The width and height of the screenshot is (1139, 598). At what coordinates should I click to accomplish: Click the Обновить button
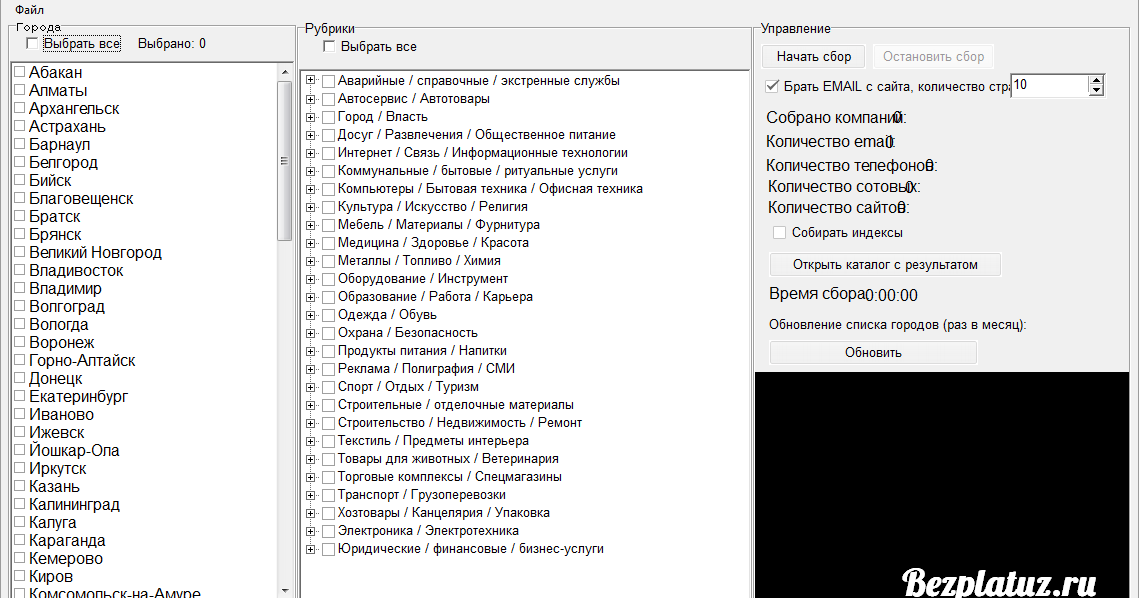pos(872,351)
